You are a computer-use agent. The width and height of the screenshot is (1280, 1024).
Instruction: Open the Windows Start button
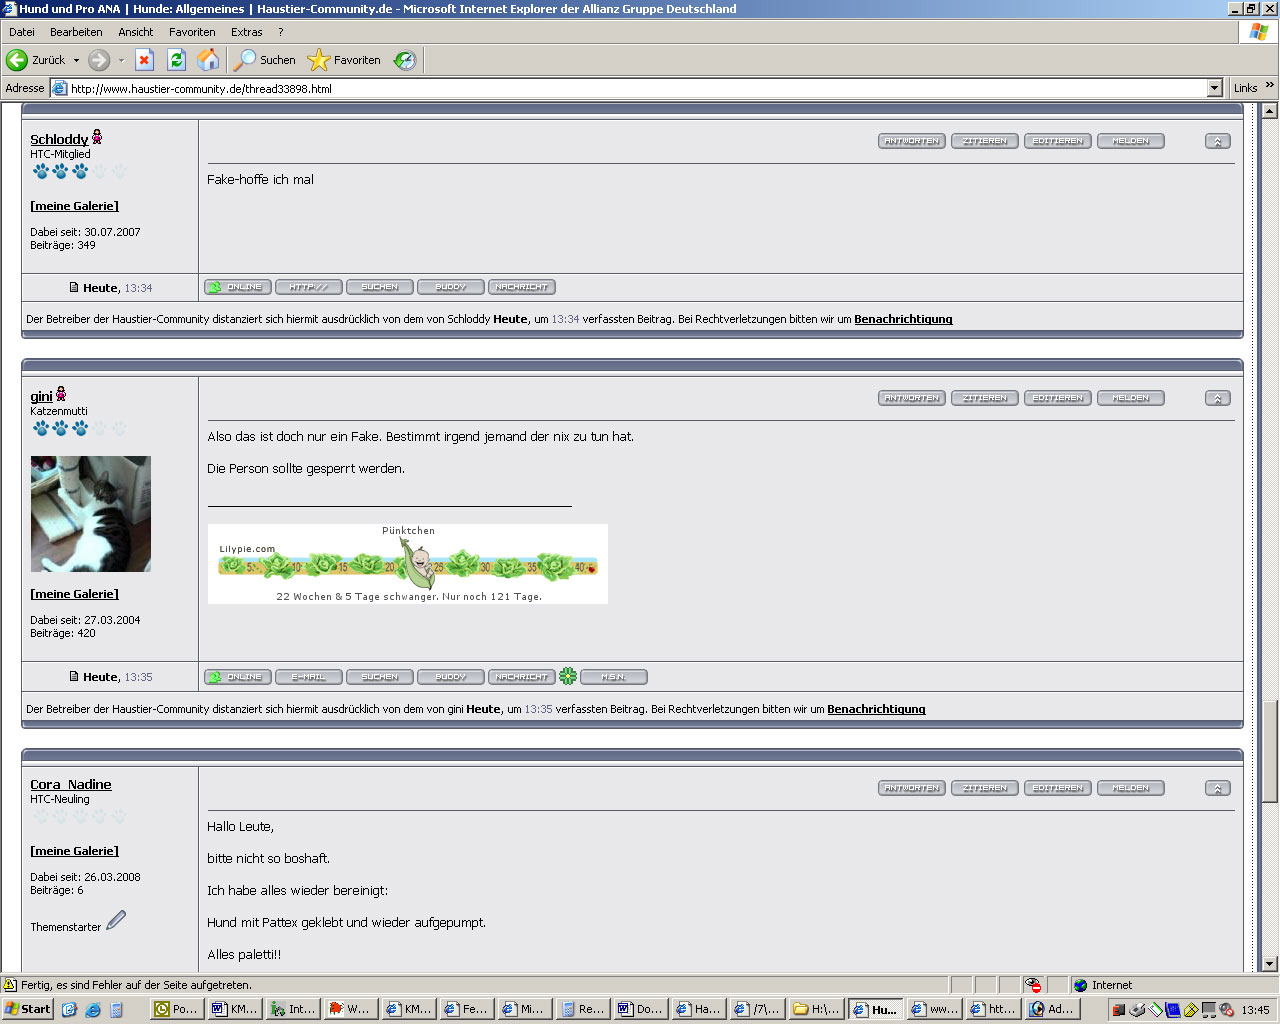(28, 1009)
